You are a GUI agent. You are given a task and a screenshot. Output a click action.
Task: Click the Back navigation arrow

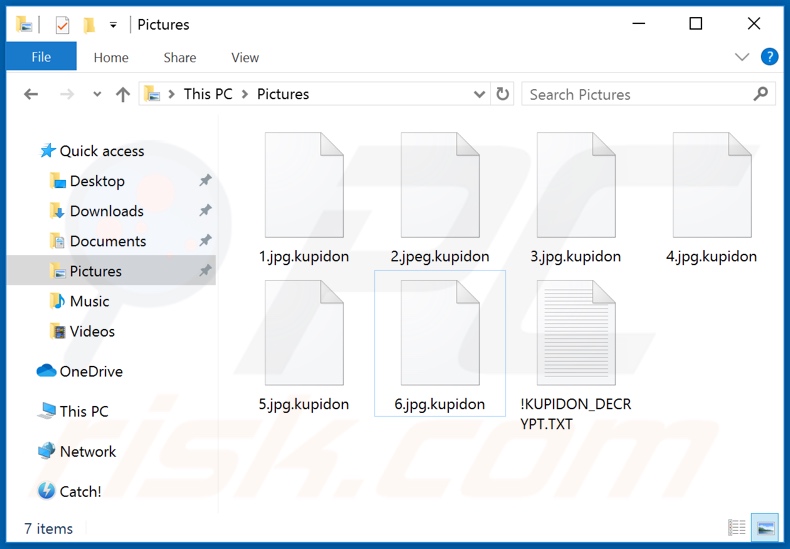pos(31,94)
